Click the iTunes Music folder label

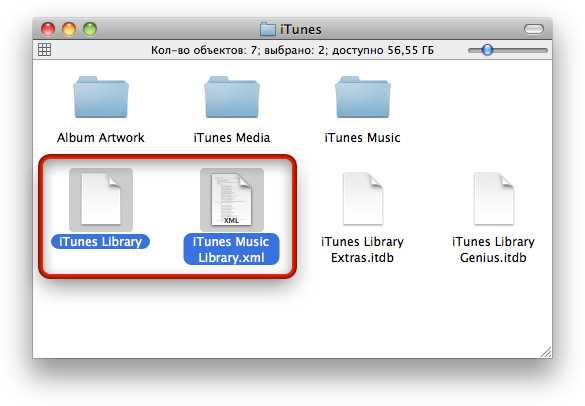[363, 138]
